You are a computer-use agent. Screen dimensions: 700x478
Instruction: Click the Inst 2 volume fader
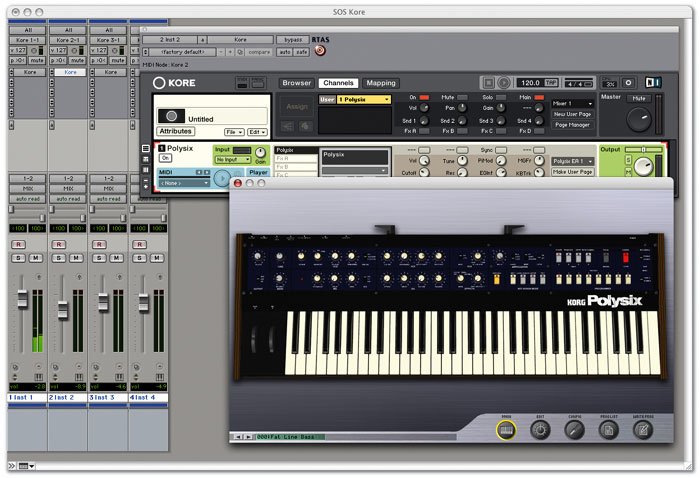pos(63,310)
